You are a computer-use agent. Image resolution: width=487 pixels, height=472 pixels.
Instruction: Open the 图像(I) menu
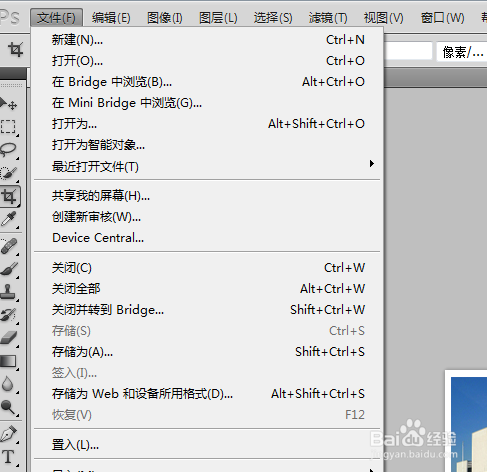click(165, 18)
